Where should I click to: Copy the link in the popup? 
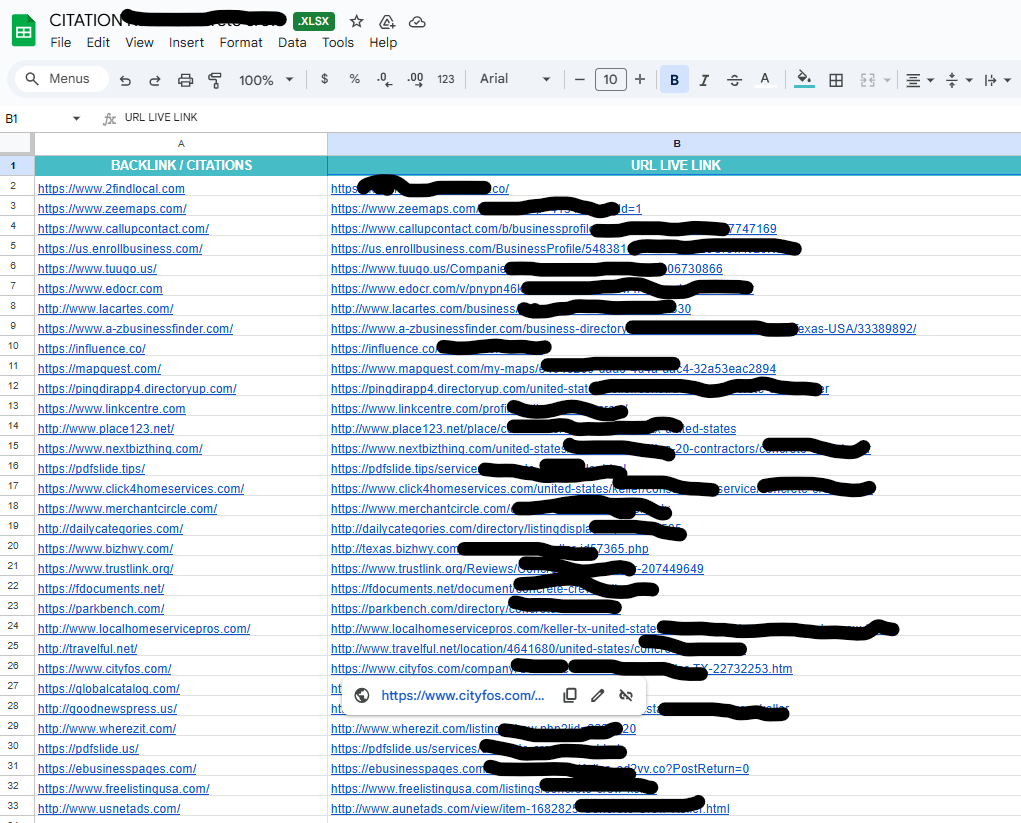pos(570,695)
